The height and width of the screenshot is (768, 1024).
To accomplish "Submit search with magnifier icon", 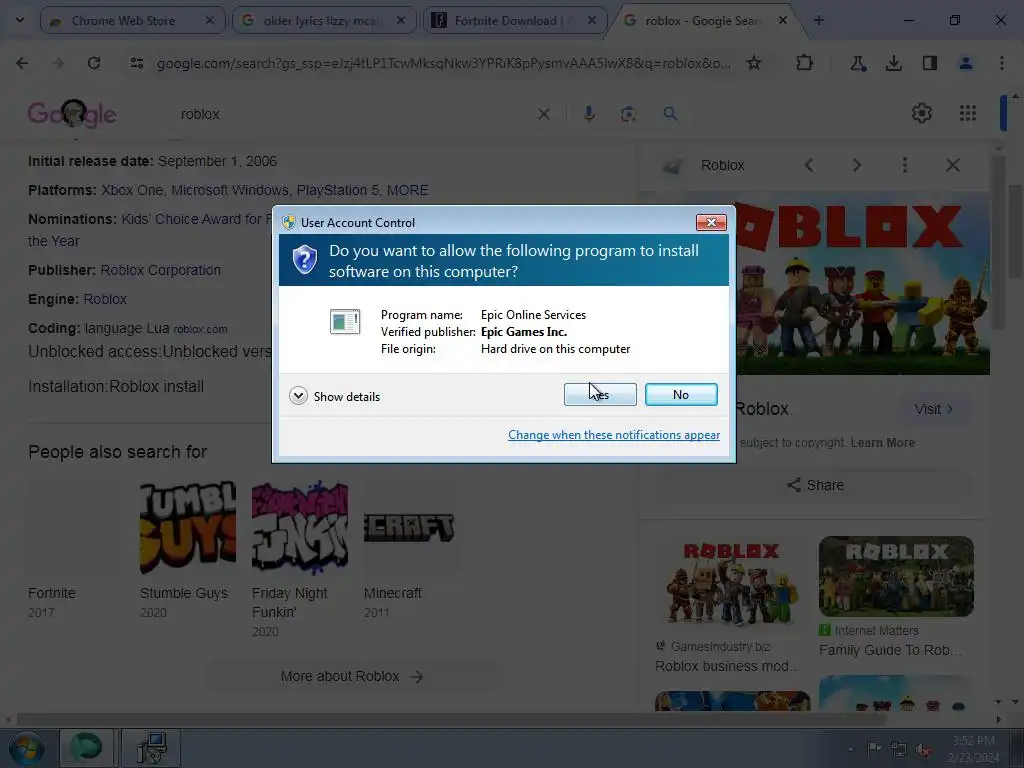I will tap(670, 114).
